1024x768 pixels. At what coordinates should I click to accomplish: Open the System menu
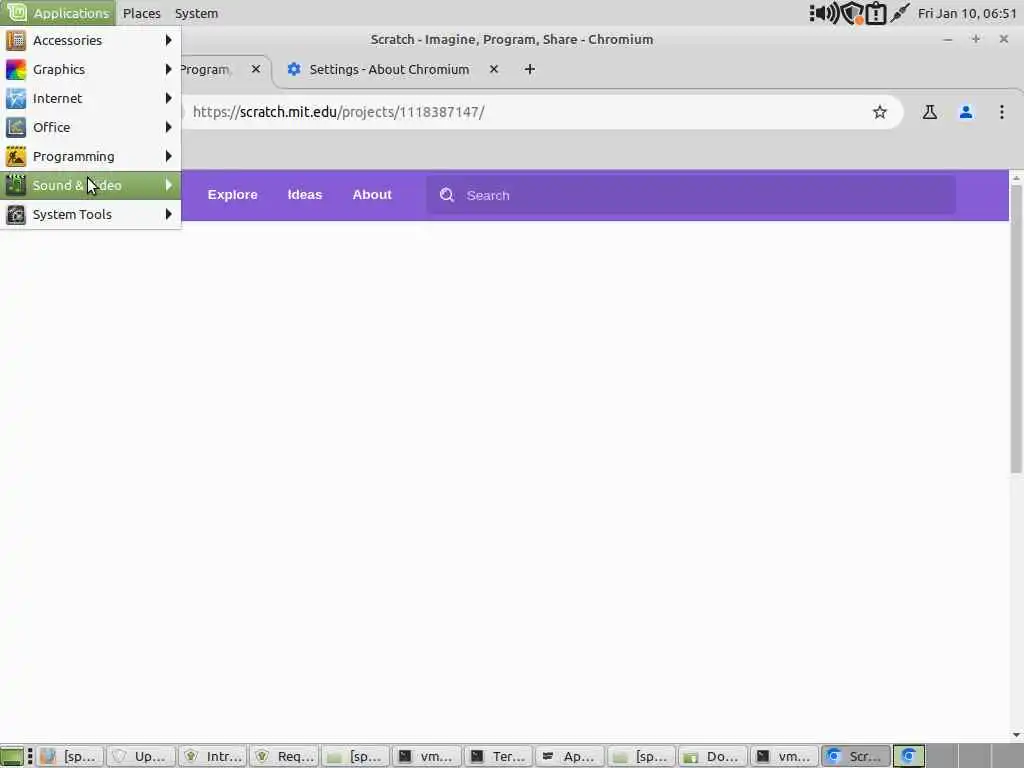197,13
